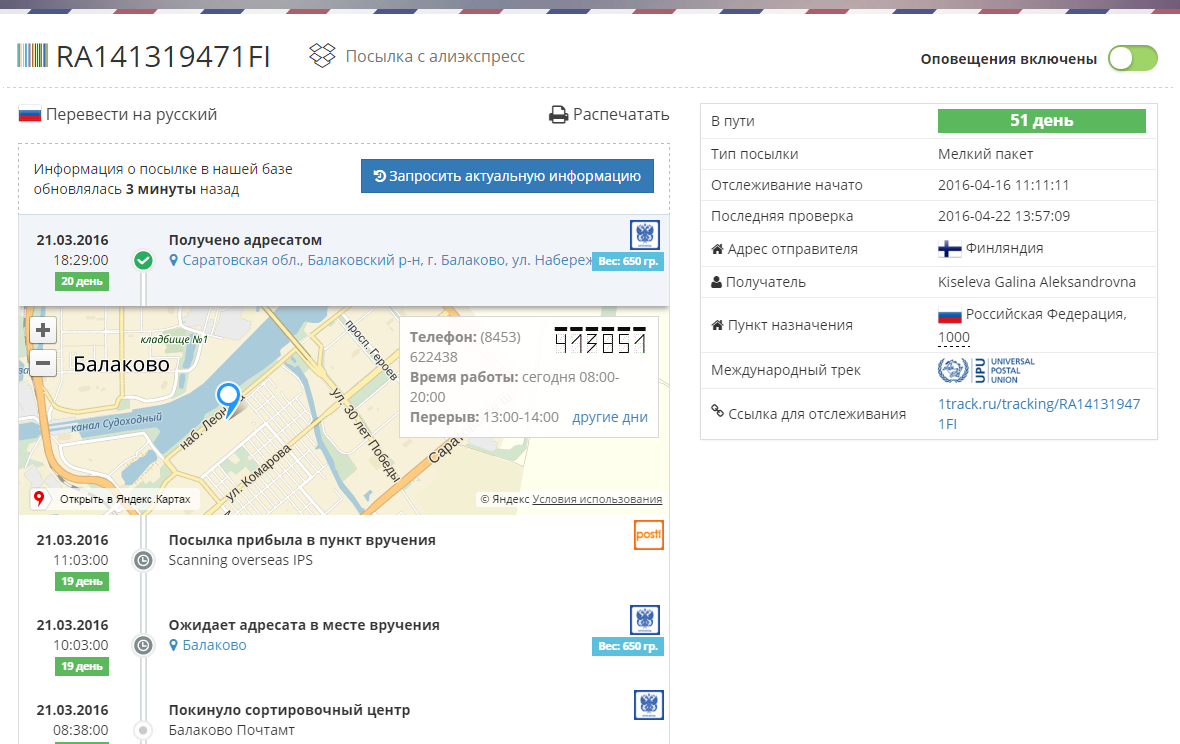Click the '19 день' badge at the 11:03:00 event

[x=82, y=582]
